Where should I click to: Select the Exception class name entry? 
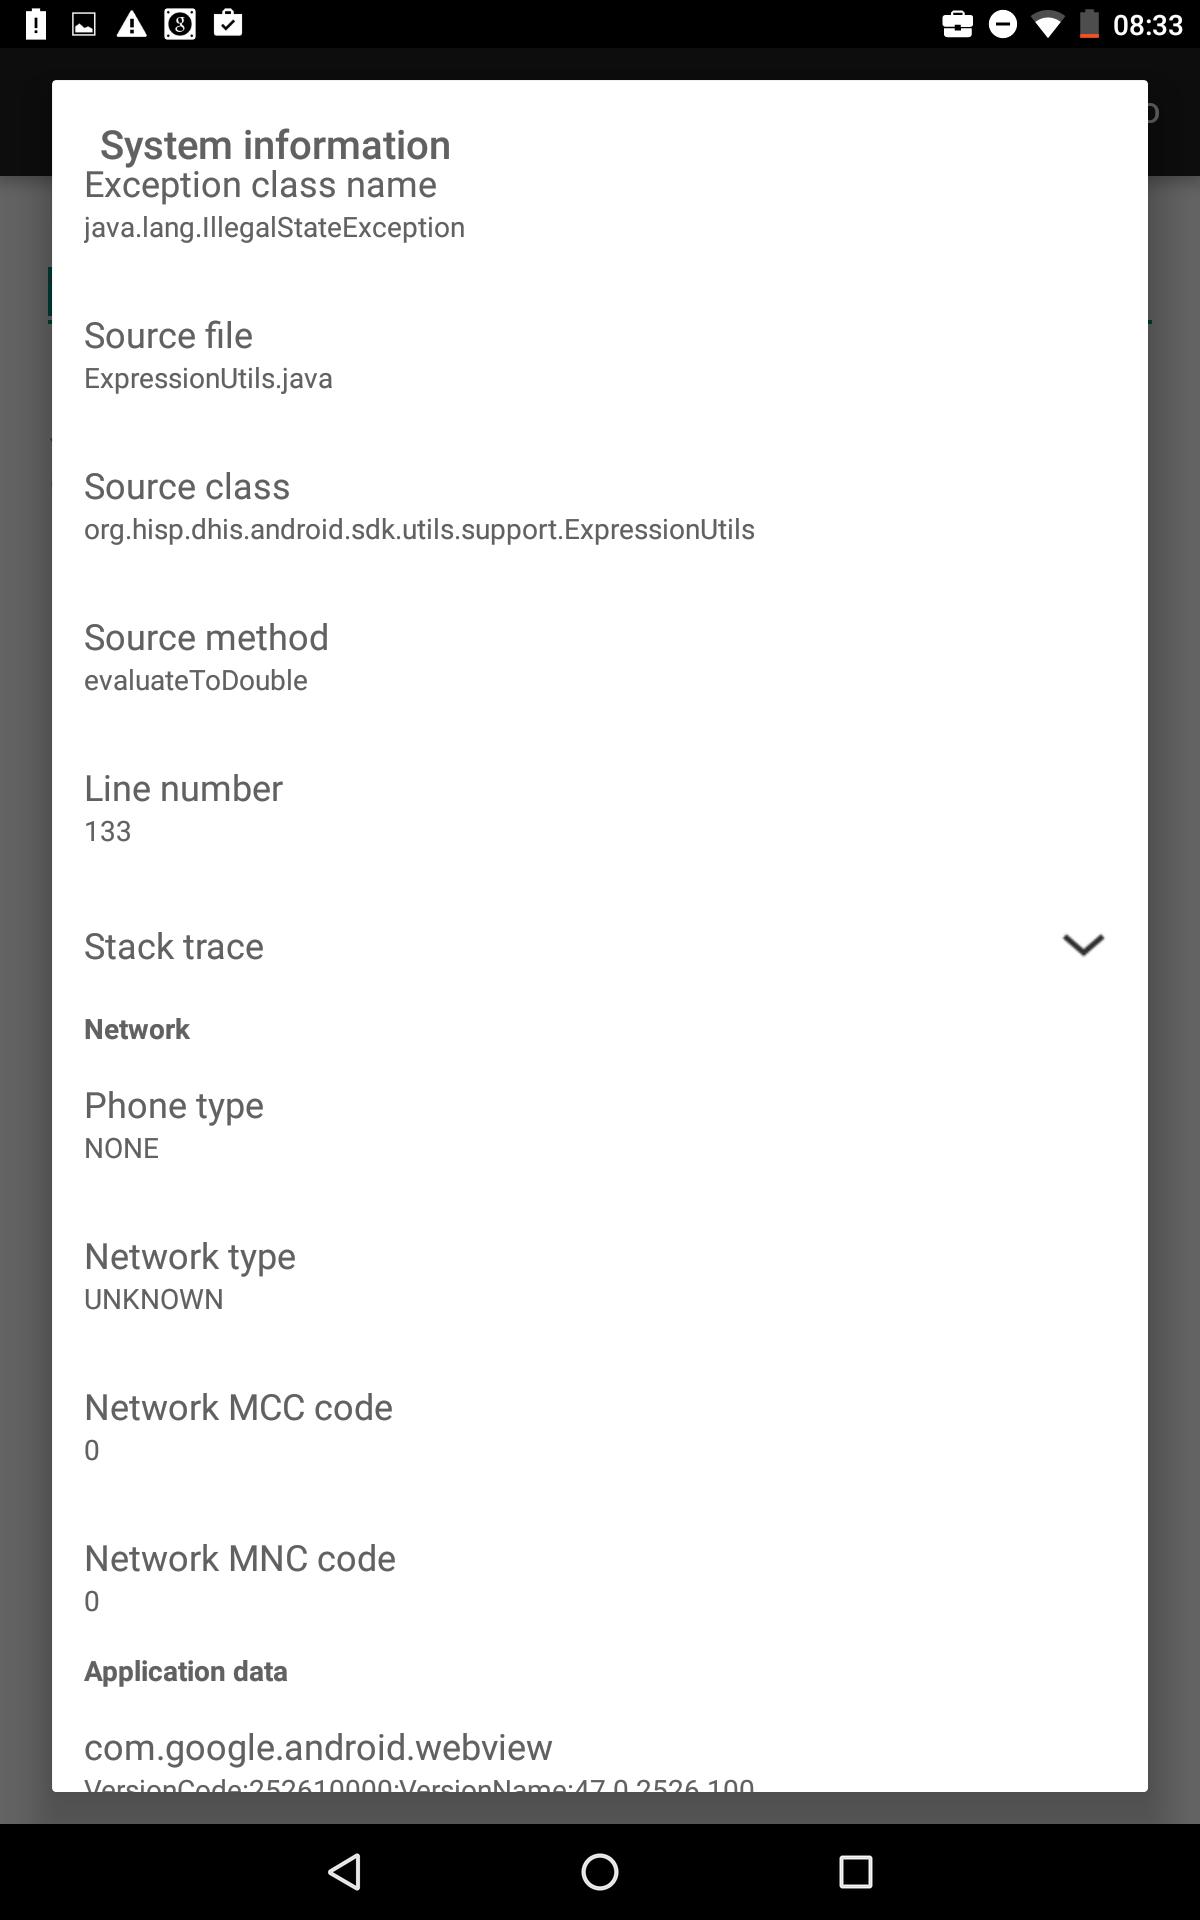[274, 205]
